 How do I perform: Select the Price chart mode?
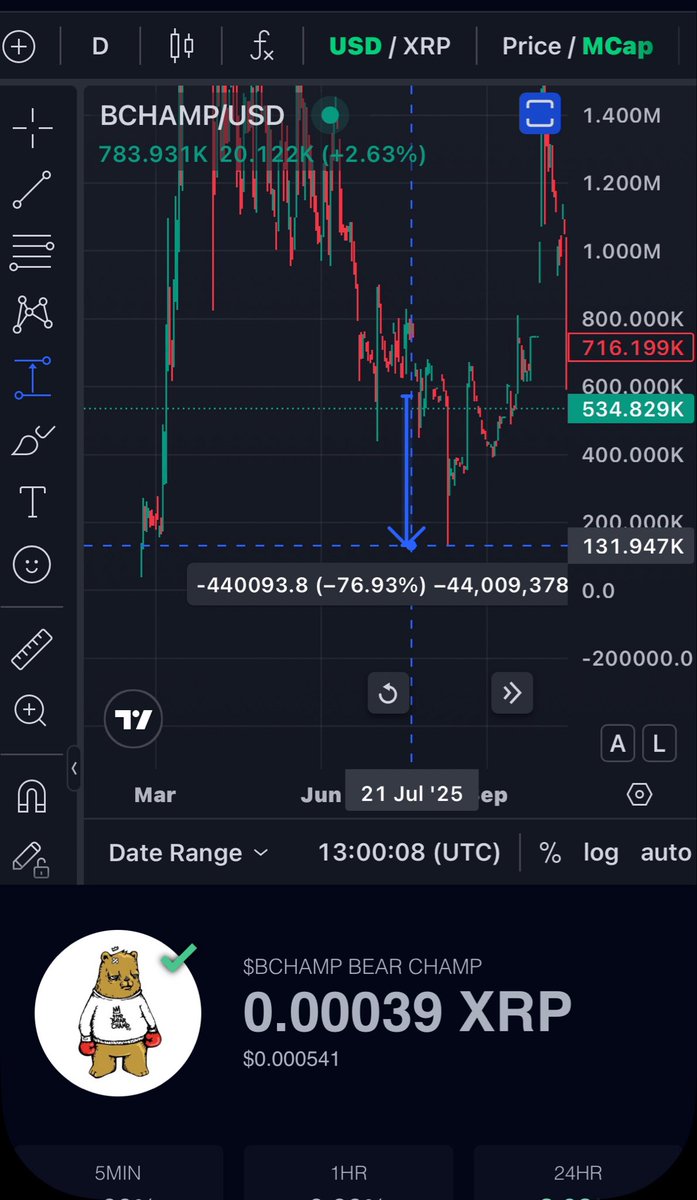531,46
